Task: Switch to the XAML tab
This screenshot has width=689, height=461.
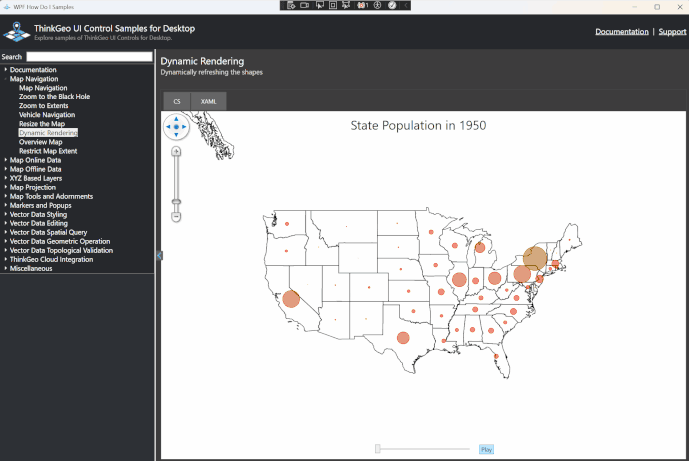Action: coord(209,102)
